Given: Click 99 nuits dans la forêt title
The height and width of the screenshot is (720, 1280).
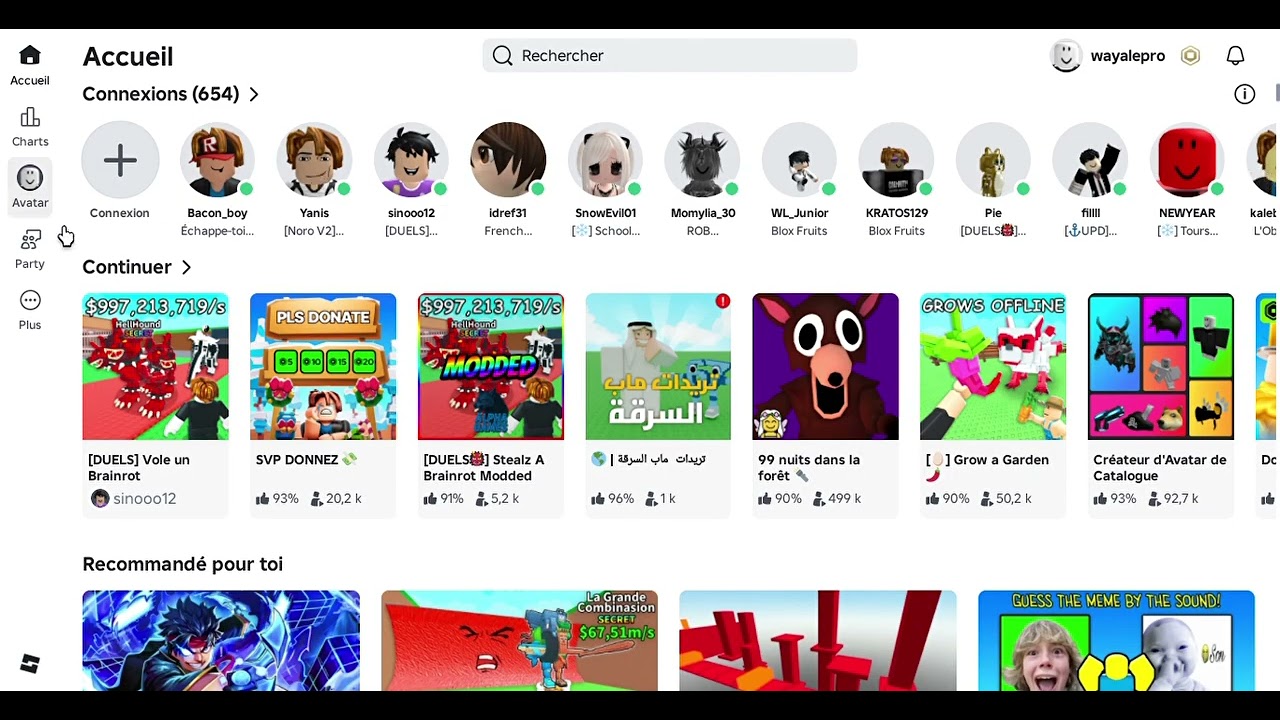Looking at the screenshot, I should point(809,468).
